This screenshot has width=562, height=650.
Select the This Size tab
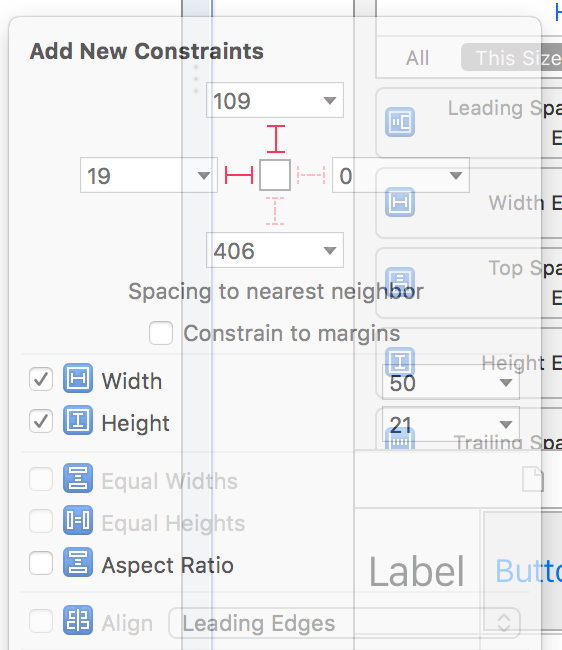click(x=512, y=57)
